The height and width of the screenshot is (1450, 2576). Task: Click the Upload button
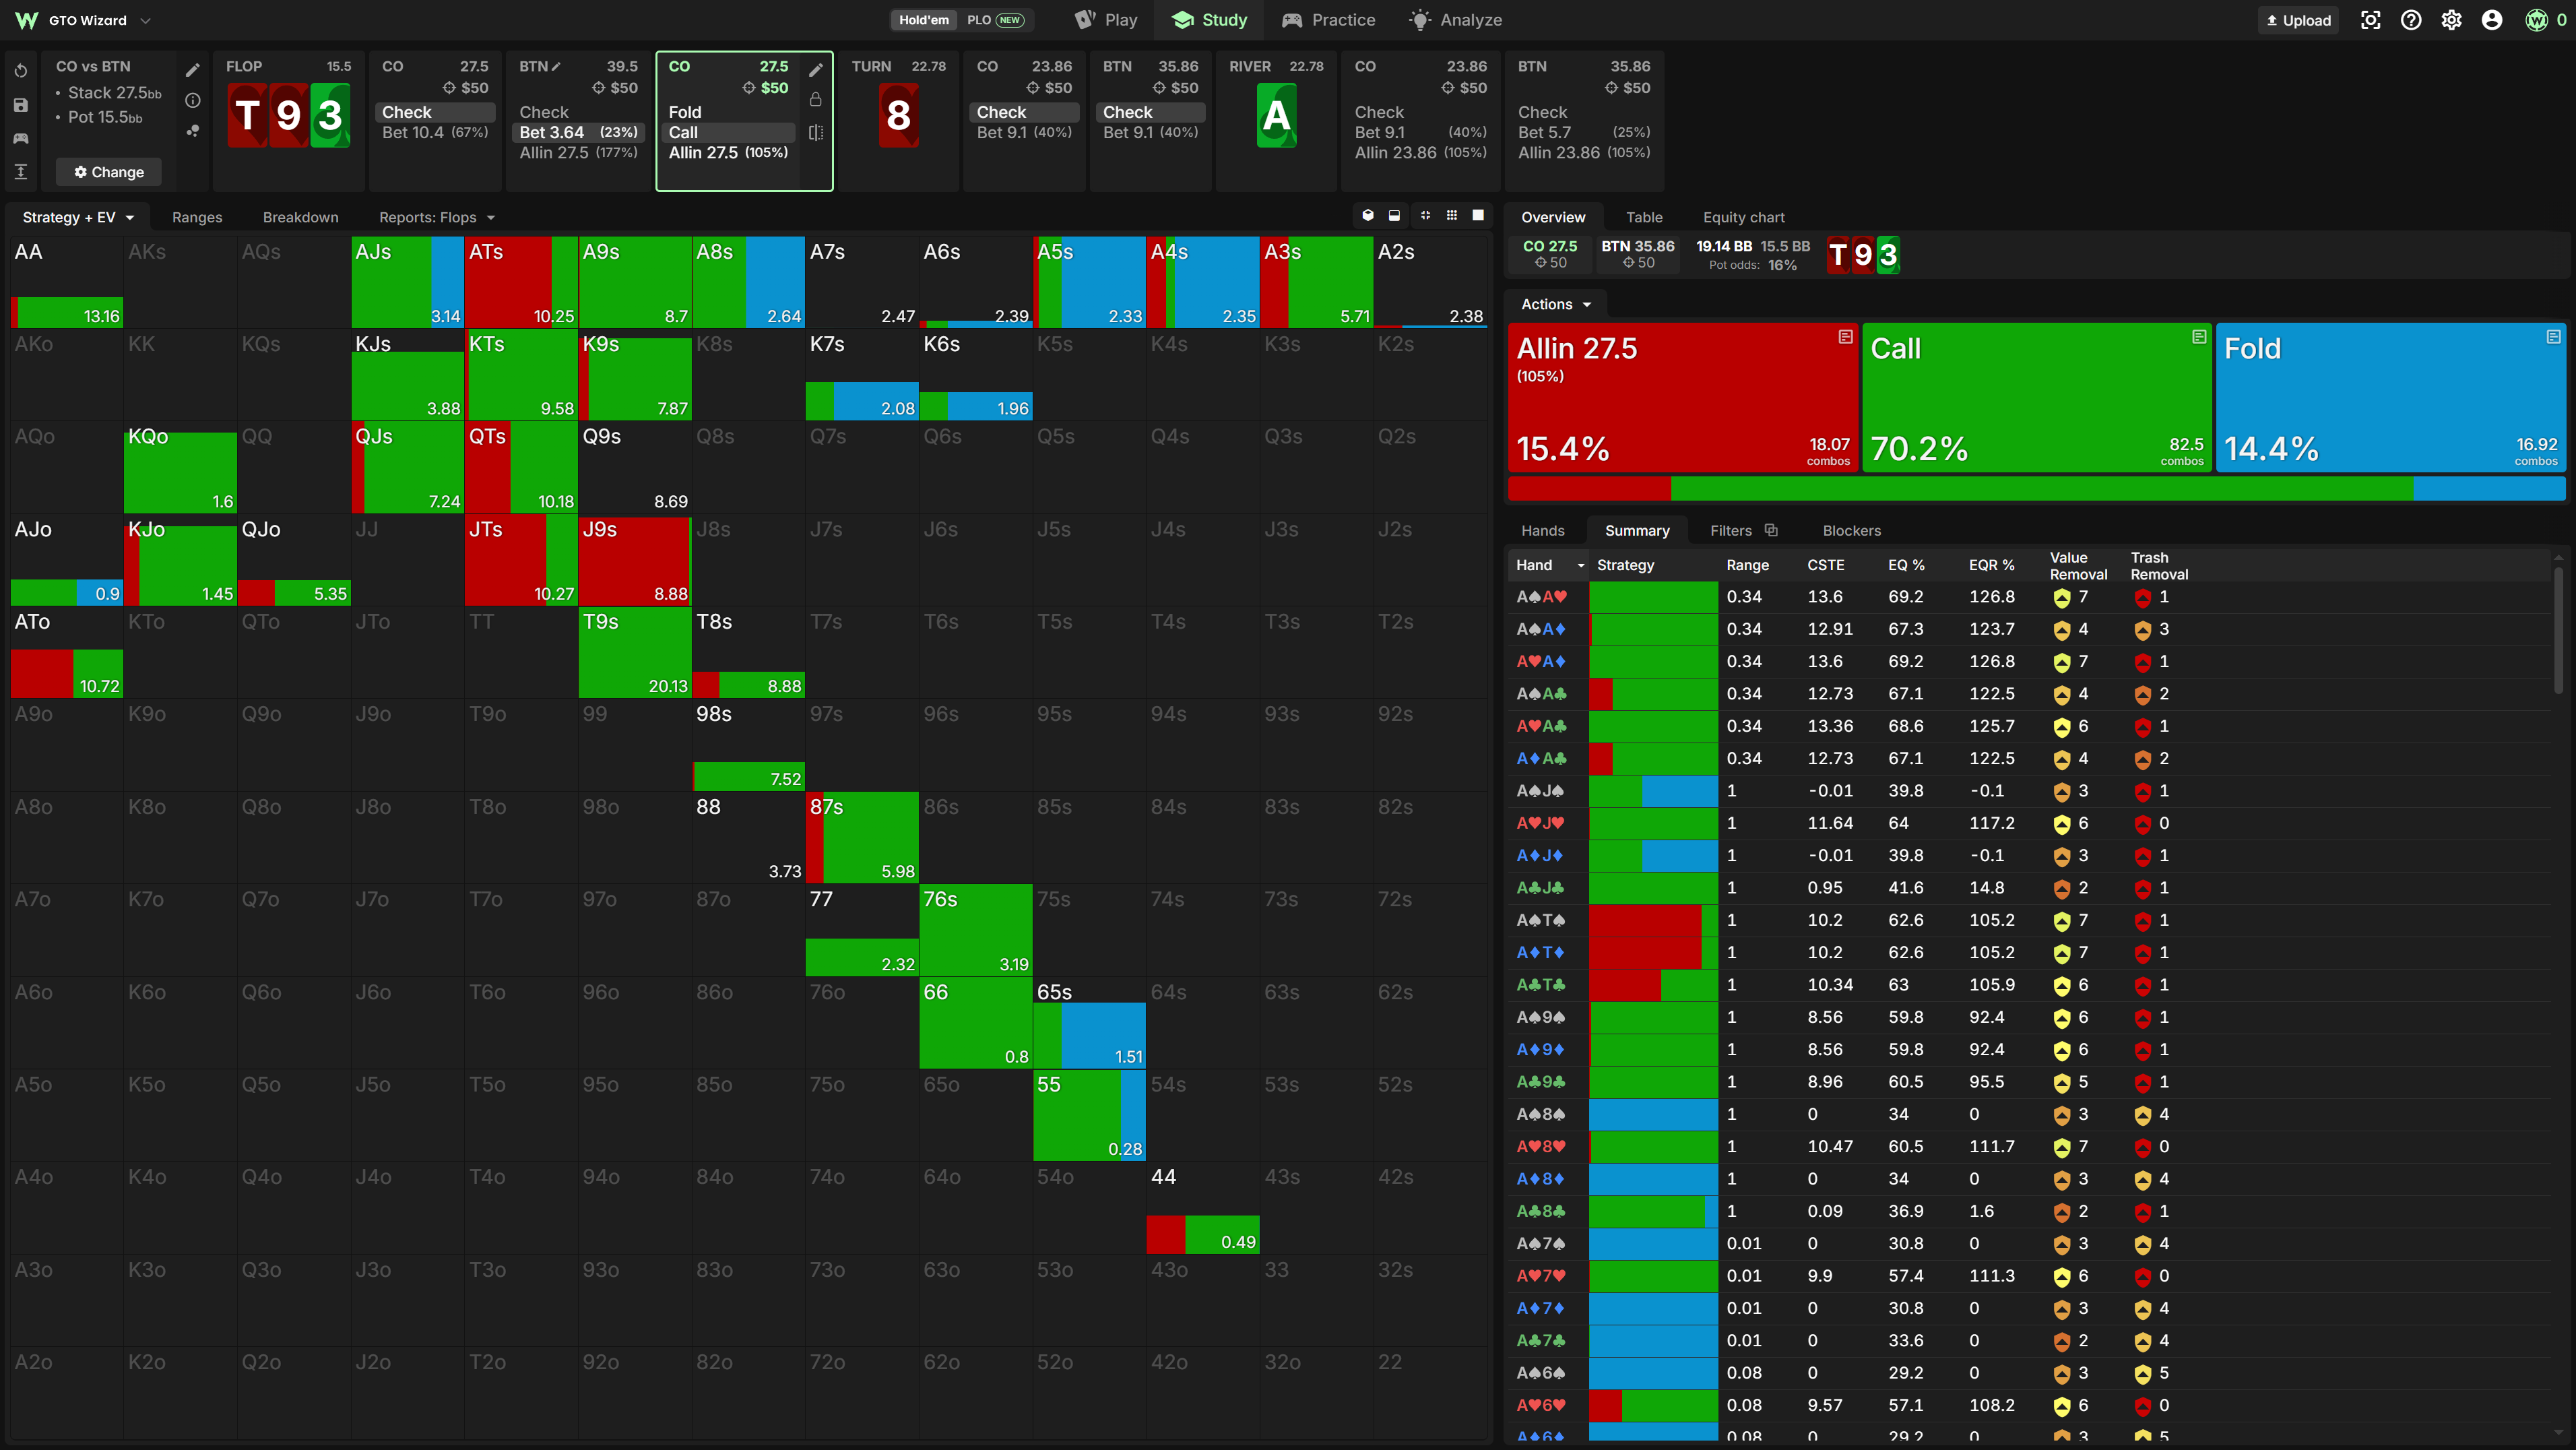coord(2298,20)
